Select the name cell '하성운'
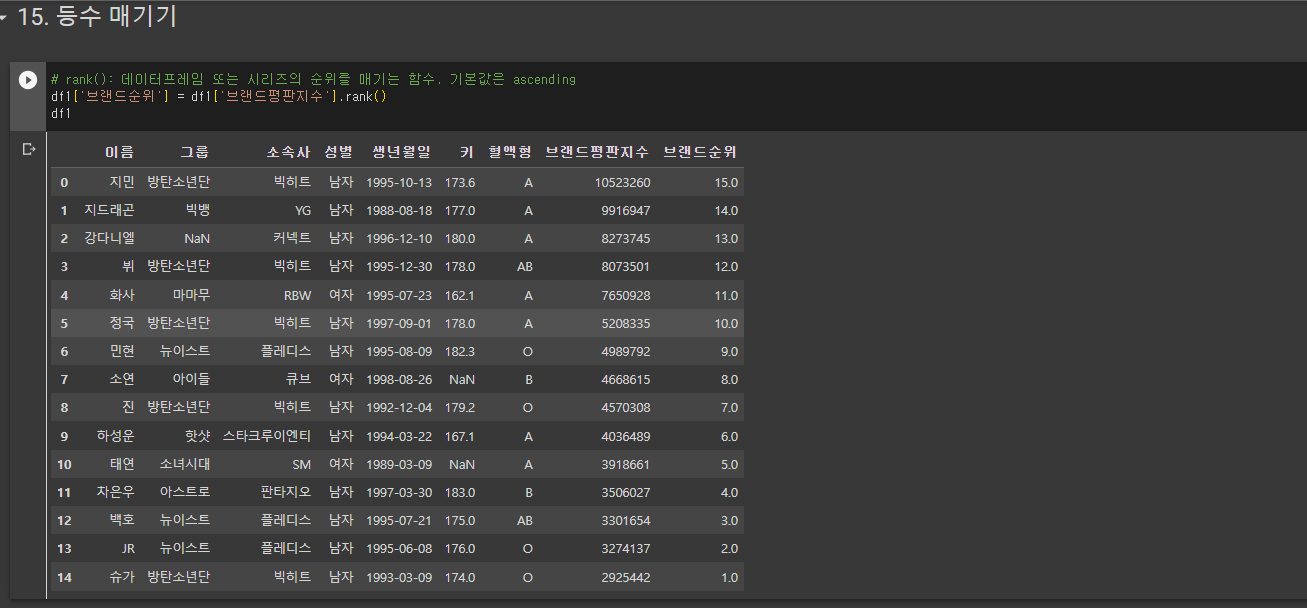Viewport: 1307px width, 608px height. click(115, 436)
